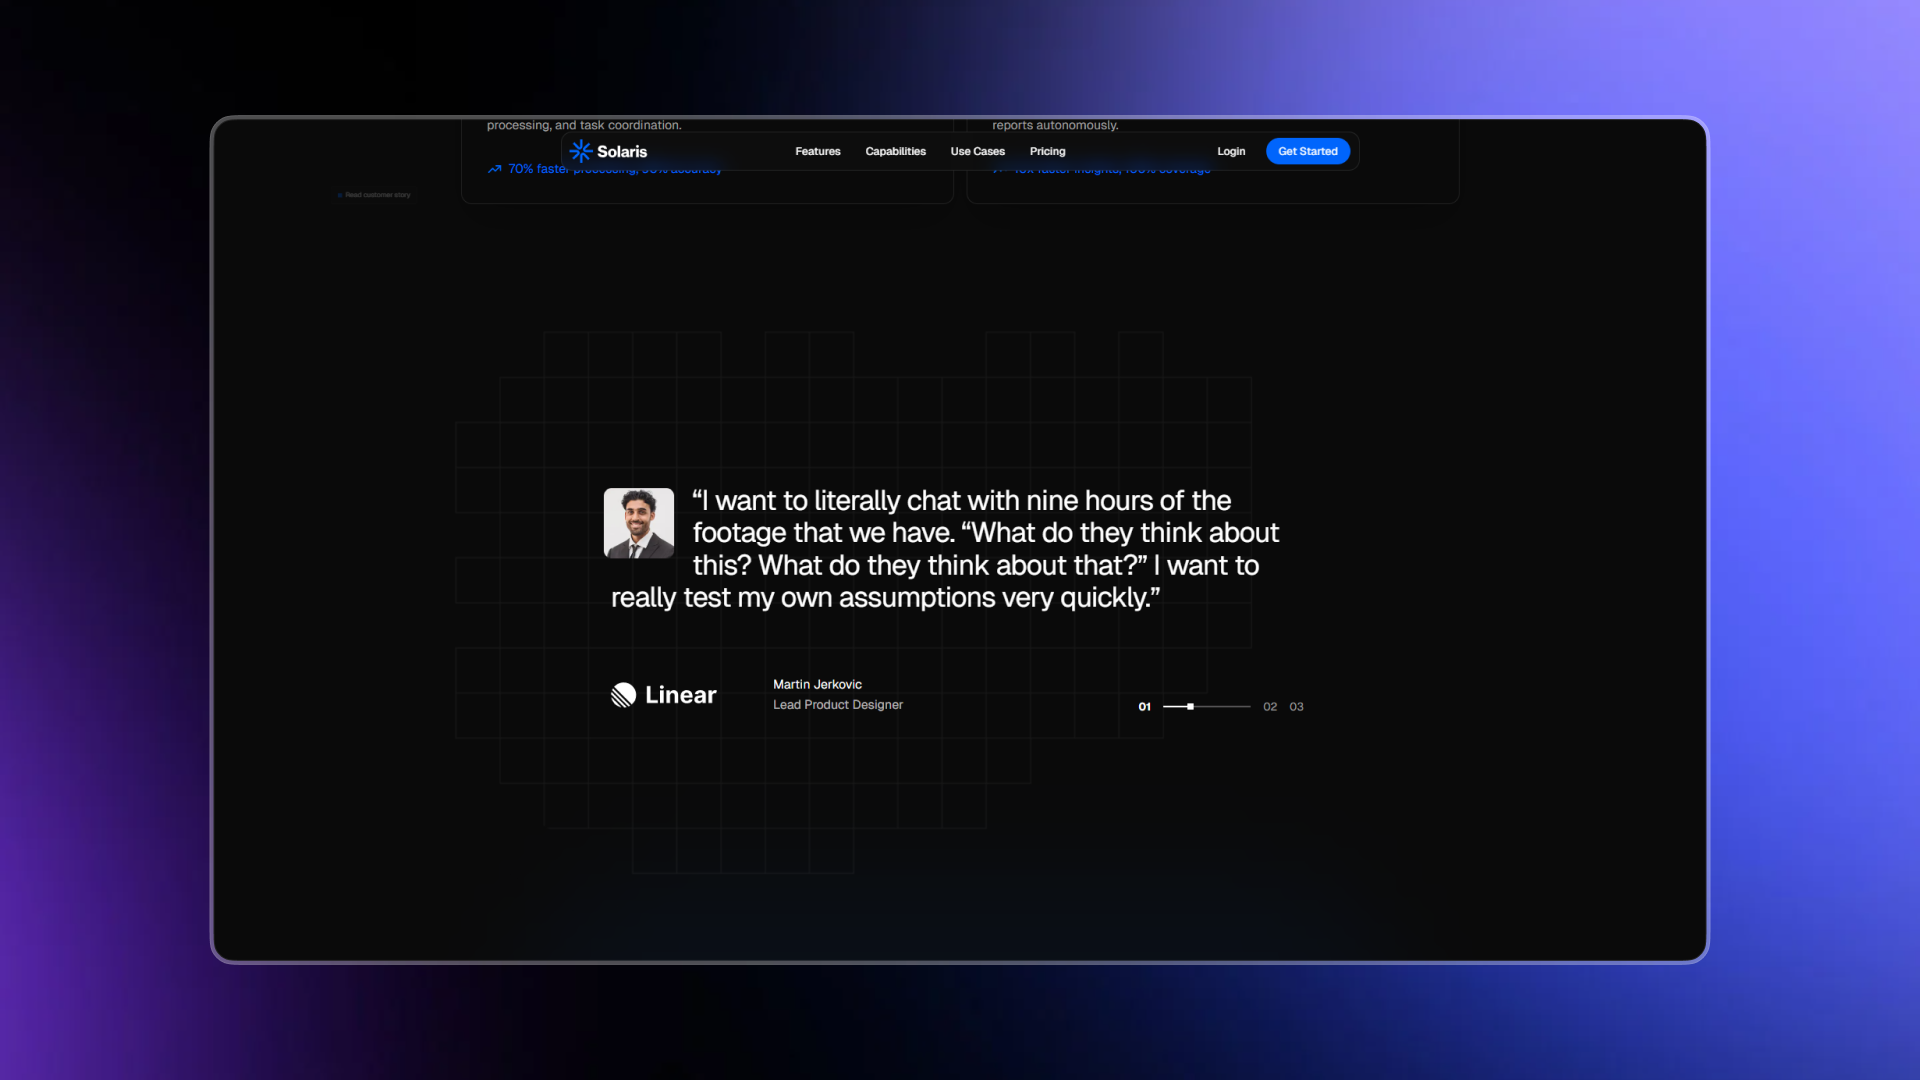Click the Solaris logo icon
The image size is (1920, 1080).
click(581, 151)
